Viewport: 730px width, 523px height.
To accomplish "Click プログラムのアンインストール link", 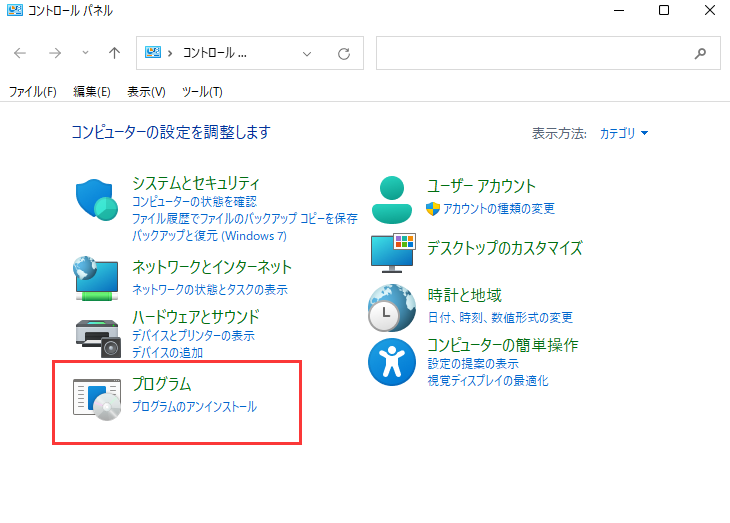I will (194, 407).
